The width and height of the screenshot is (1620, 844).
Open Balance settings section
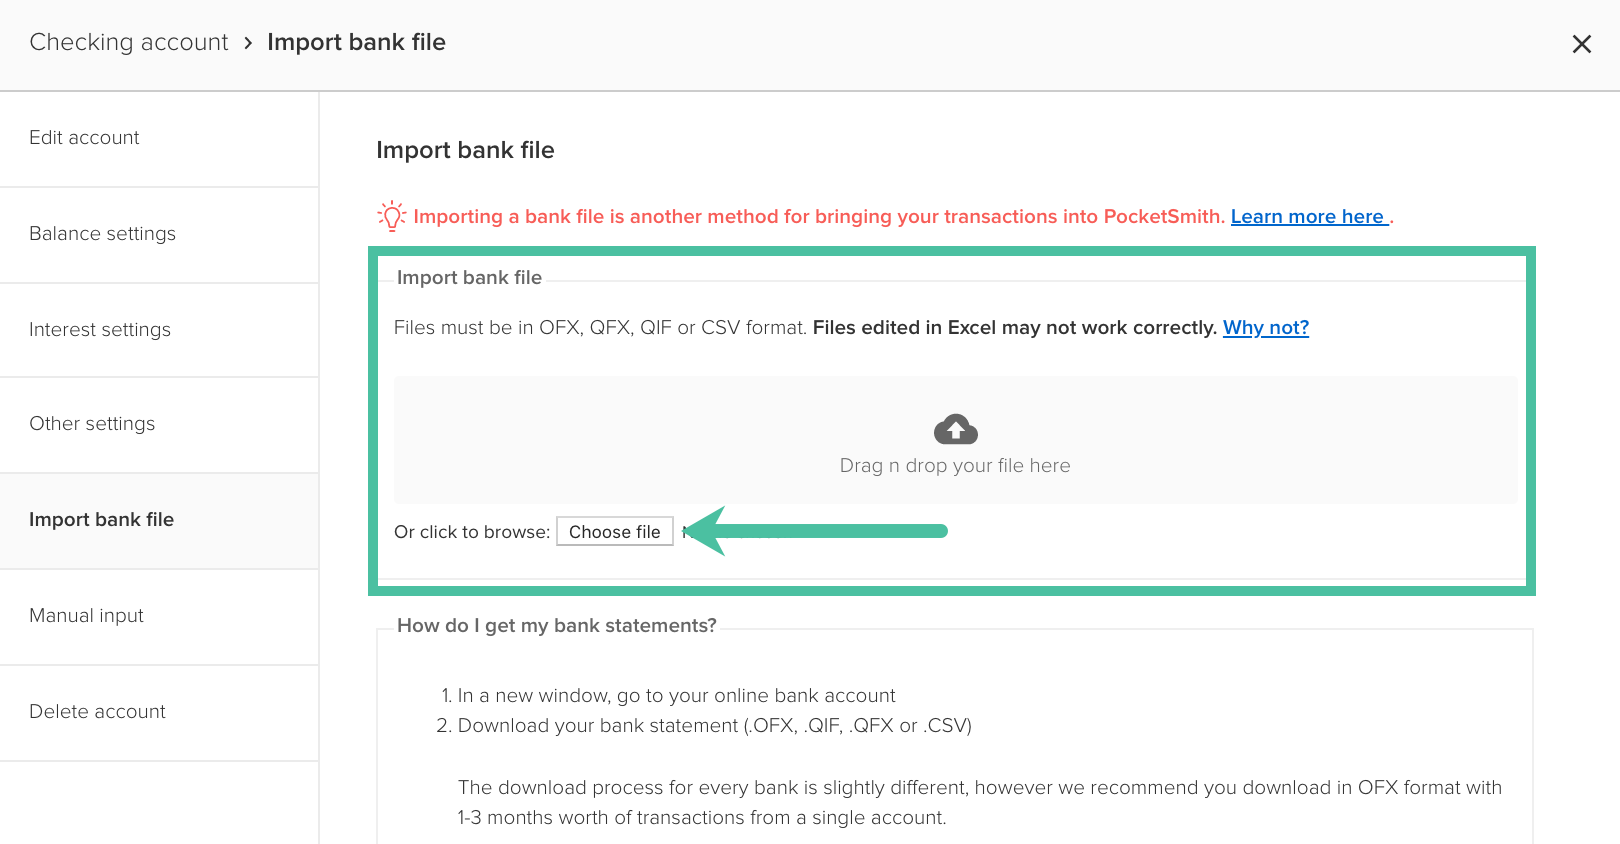[x=159, y=234]
